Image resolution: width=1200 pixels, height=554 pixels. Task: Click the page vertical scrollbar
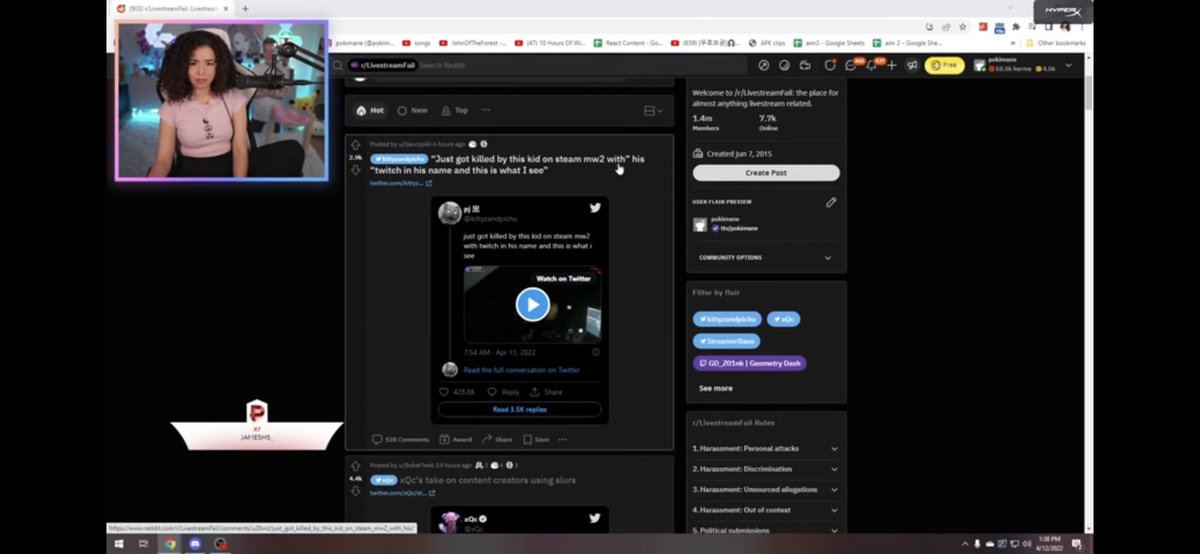(x=1088, y=93)
